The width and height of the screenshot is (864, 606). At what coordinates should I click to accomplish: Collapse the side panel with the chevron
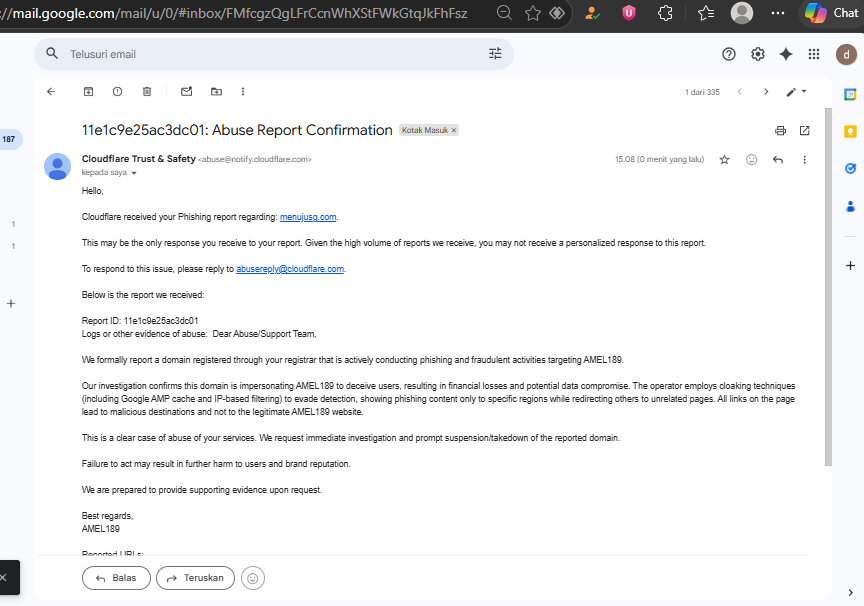[x=850, y=593]
